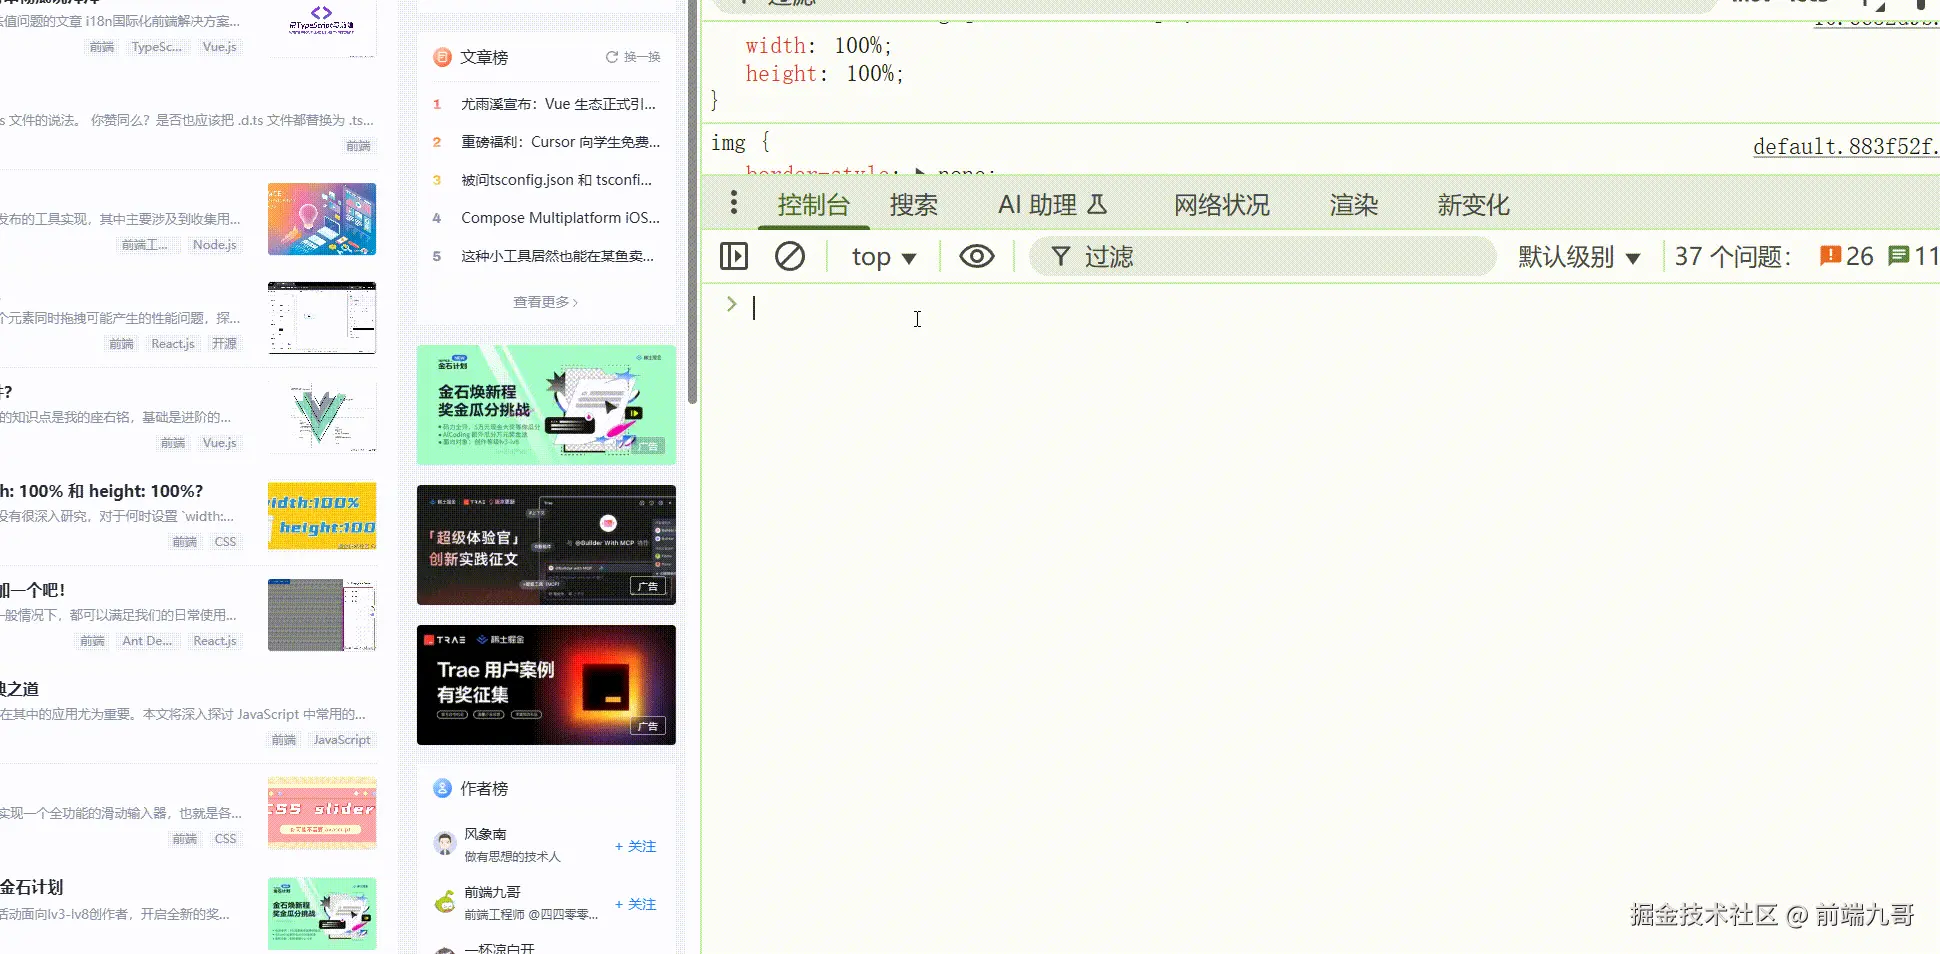
Task: Open the DevTools three-dot menu
Action: click(x=734, y=203)
